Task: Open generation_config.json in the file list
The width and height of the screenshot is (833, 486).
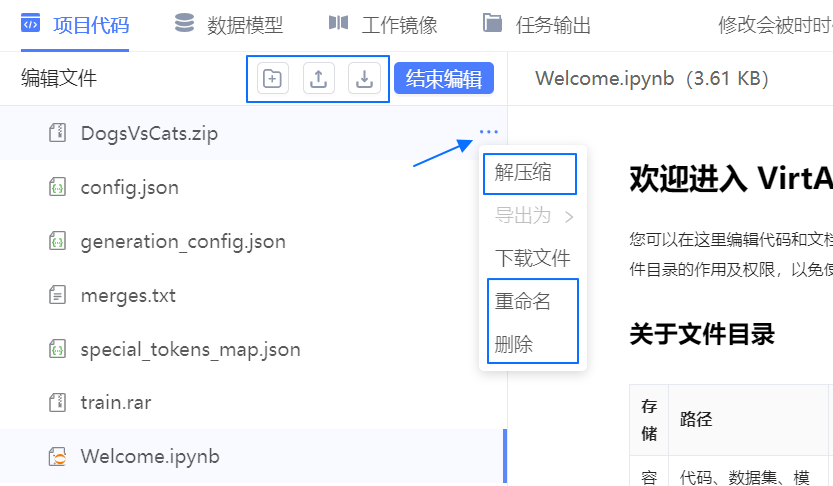Action: coord(183,241)
